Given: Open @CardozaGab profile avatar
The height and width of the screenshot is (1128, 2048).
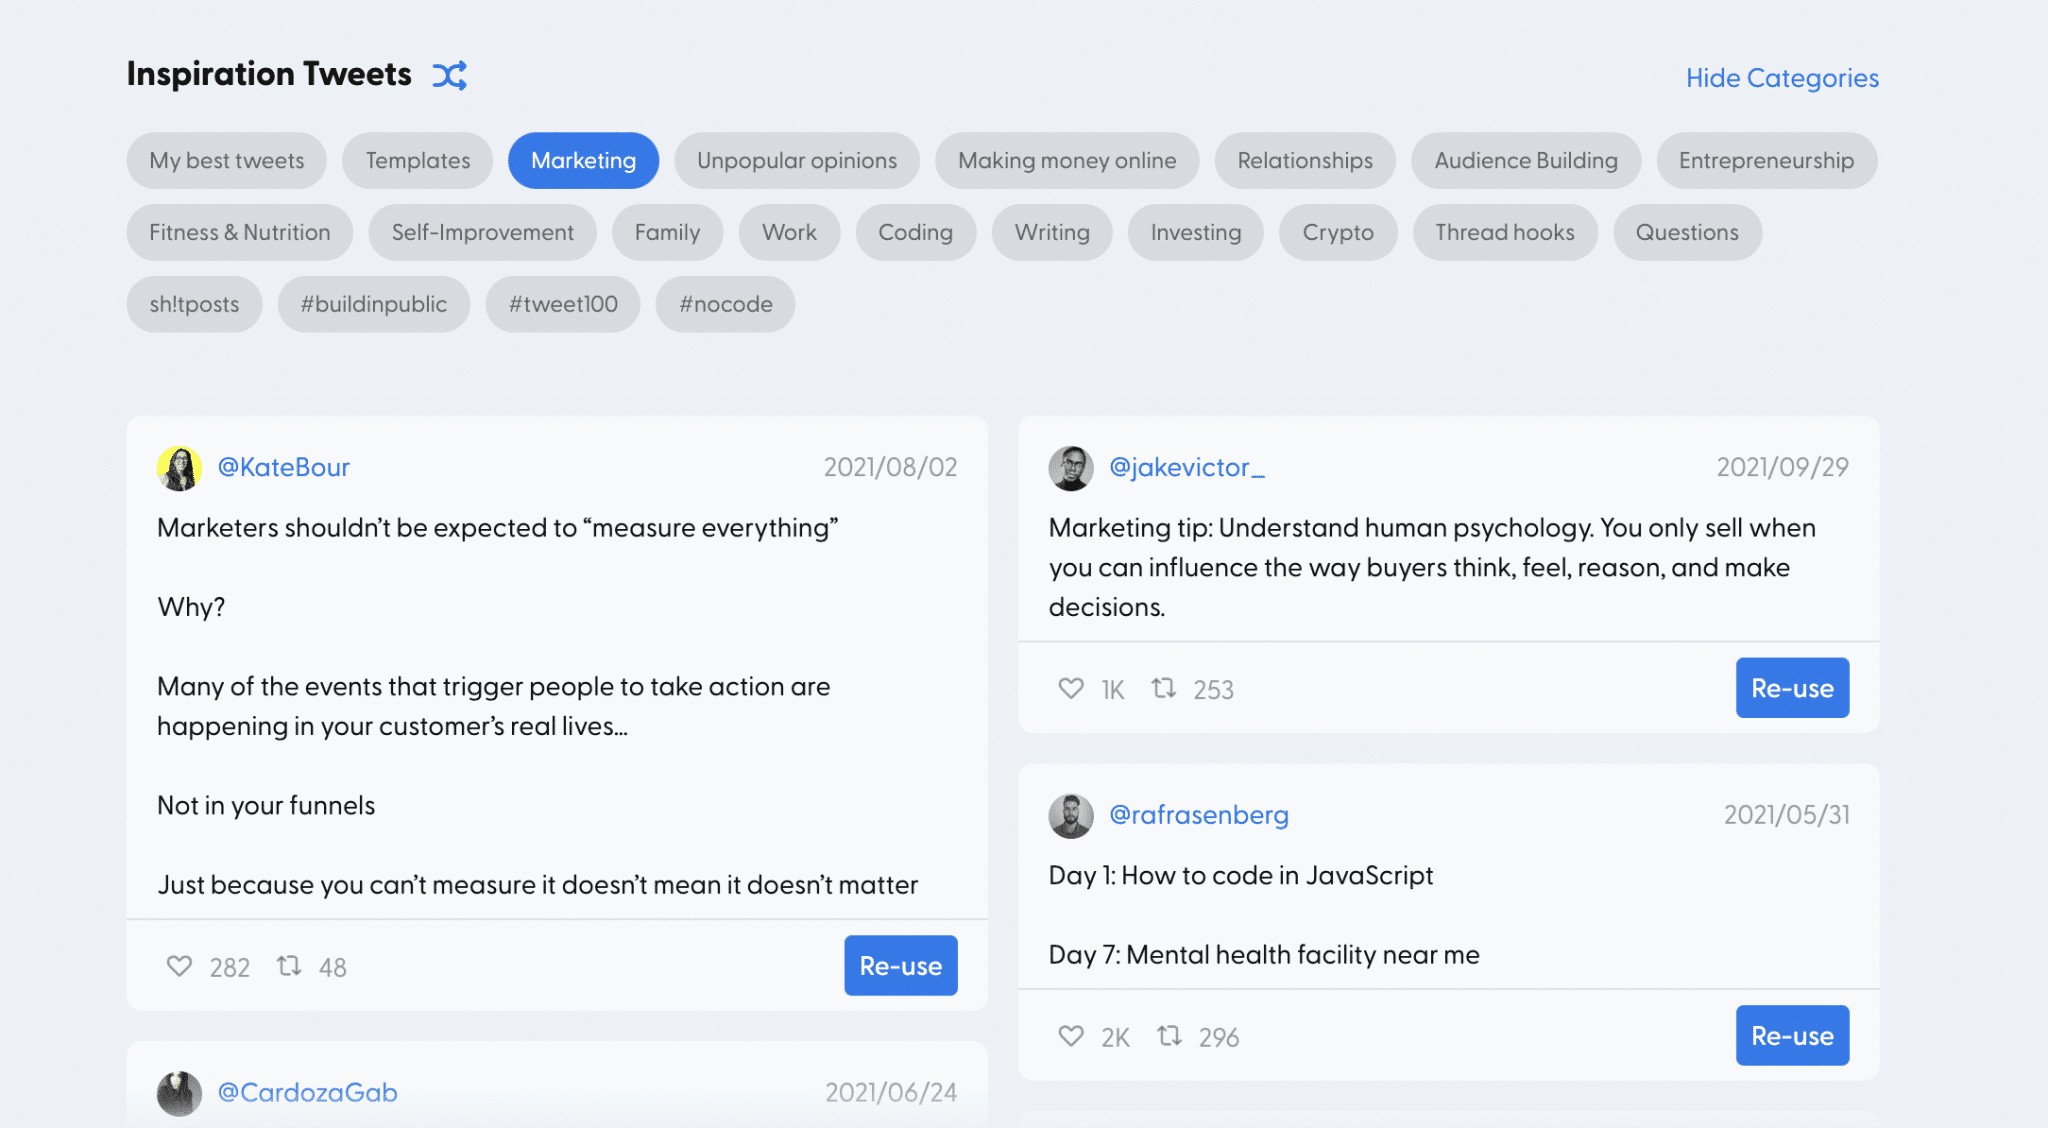Looking at the screenshot, I should click(179, 1093).
